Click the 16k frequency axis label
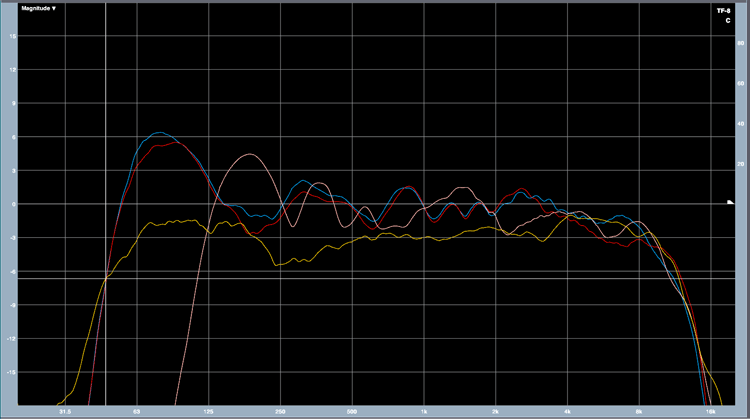Viewport: 750px width, 419px height. (711, 411)
